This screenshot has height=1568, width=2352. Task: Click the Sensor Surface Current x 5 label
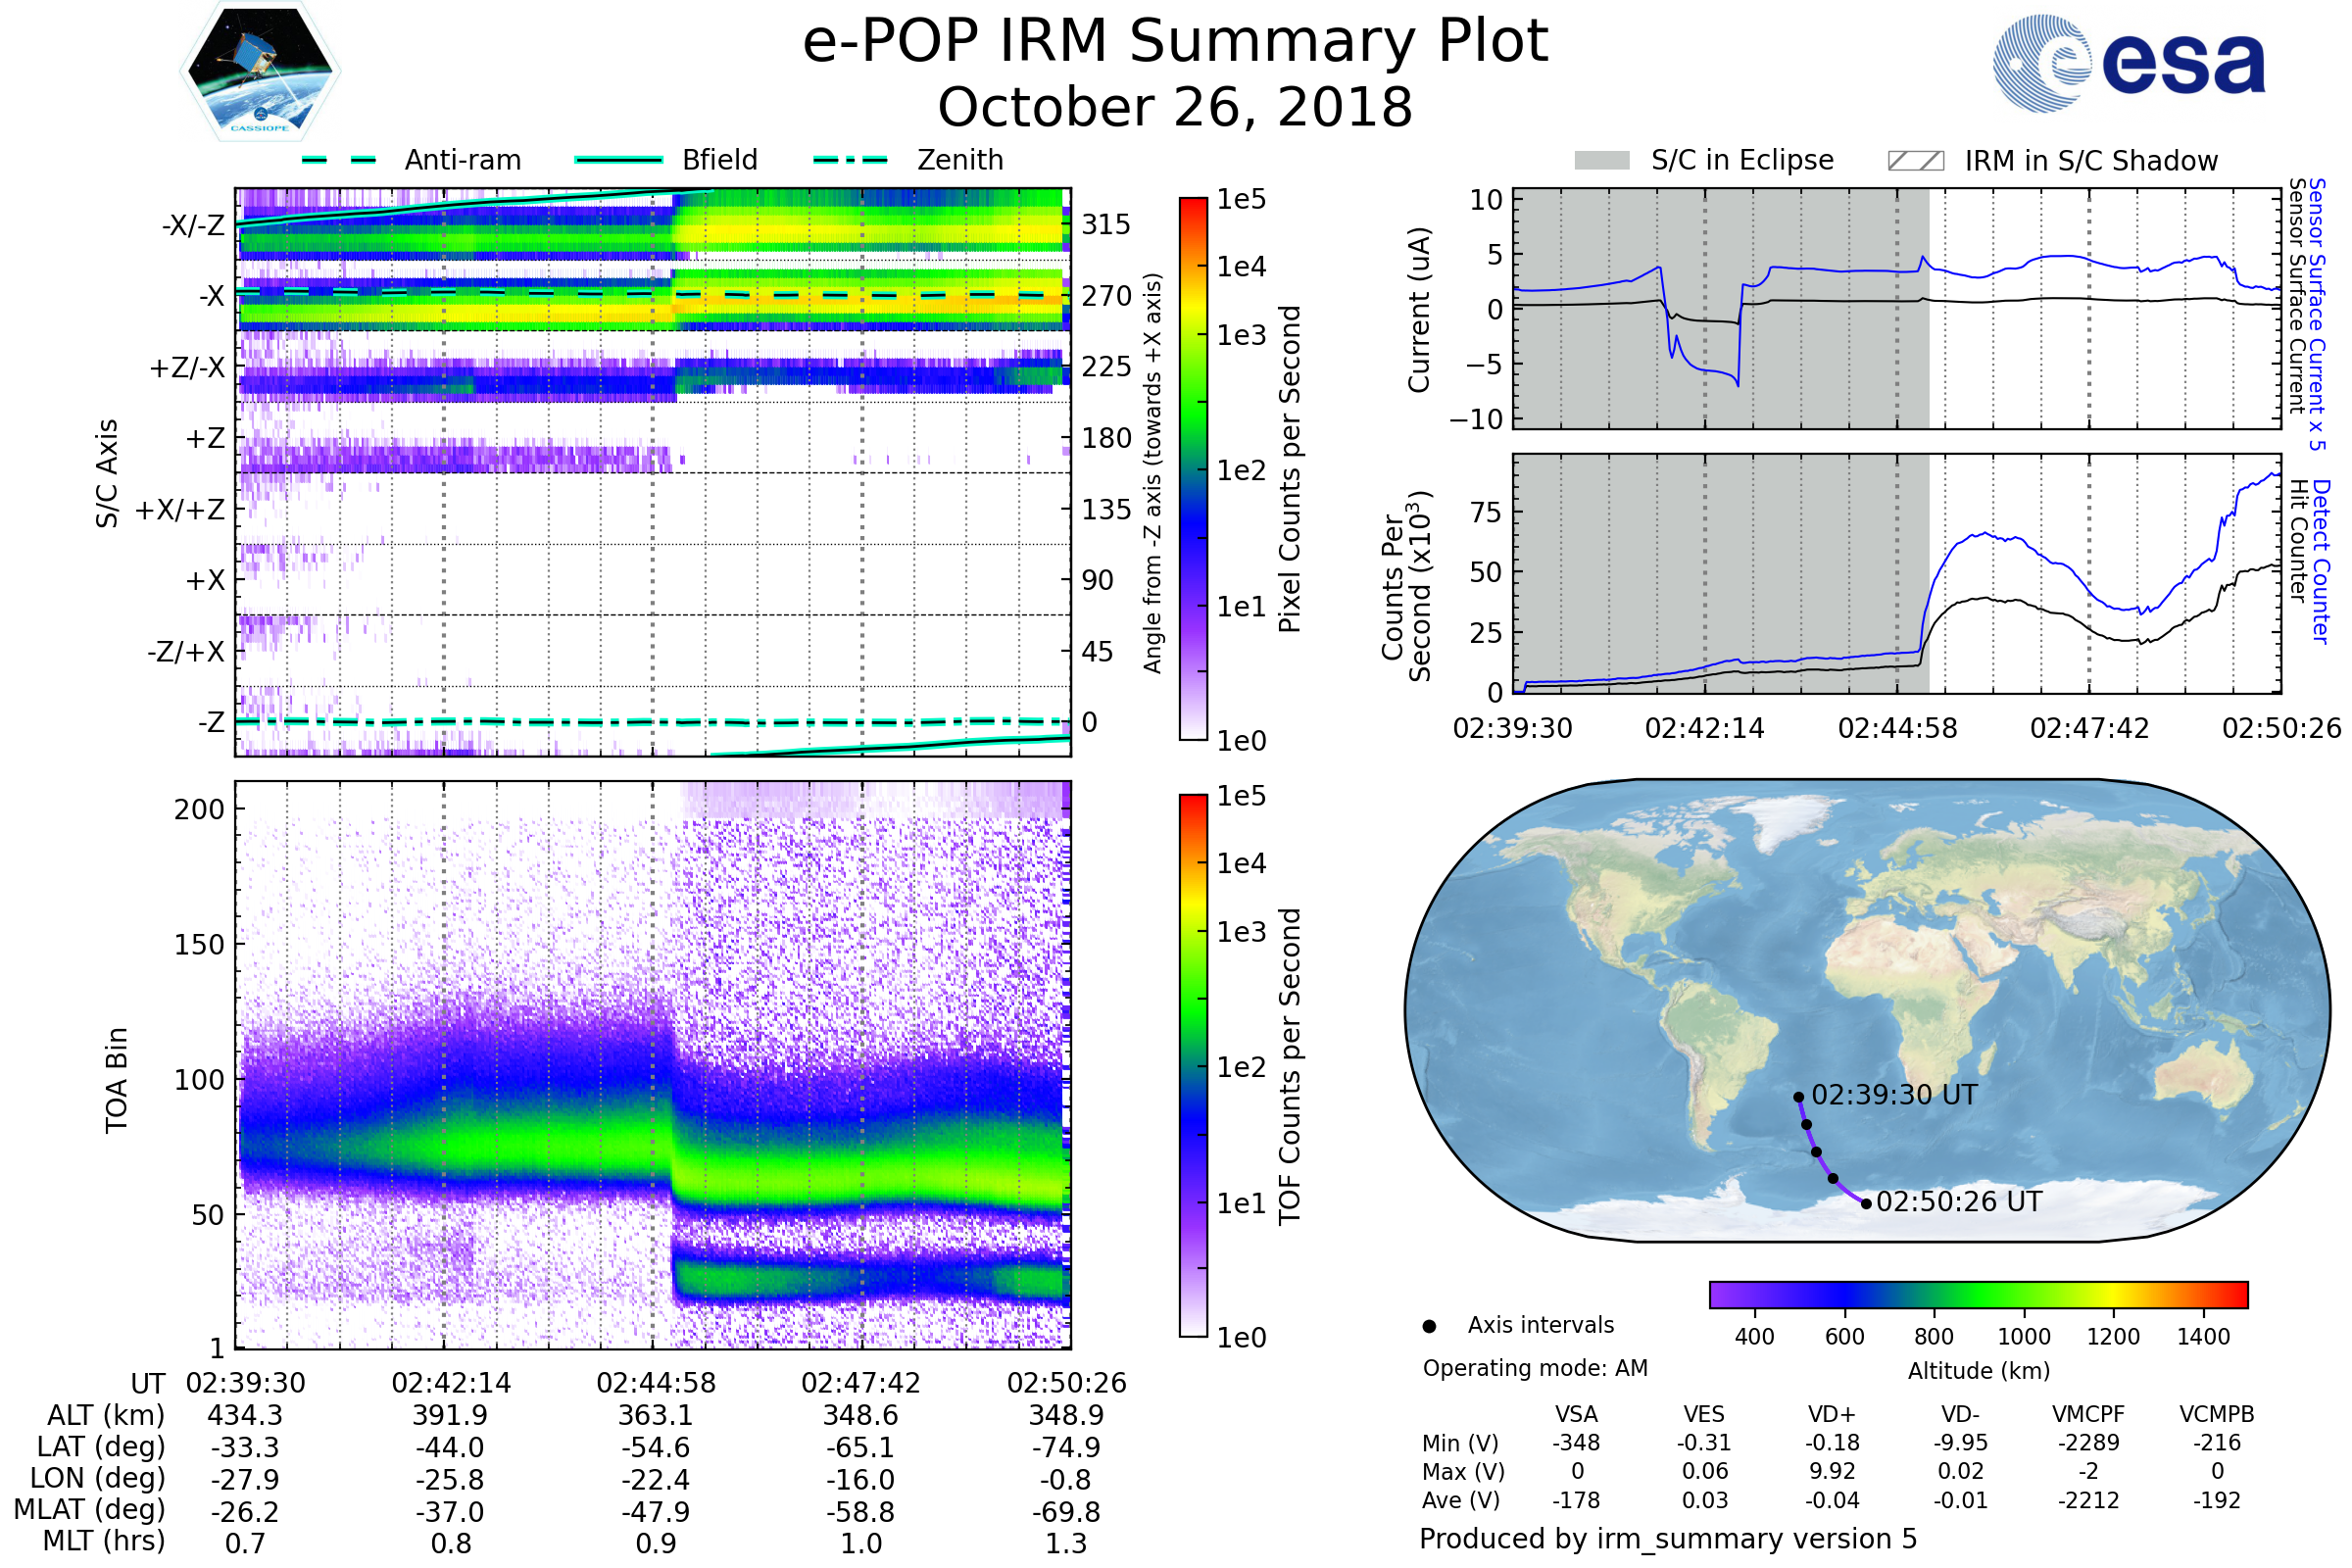tap(2317, 313)
